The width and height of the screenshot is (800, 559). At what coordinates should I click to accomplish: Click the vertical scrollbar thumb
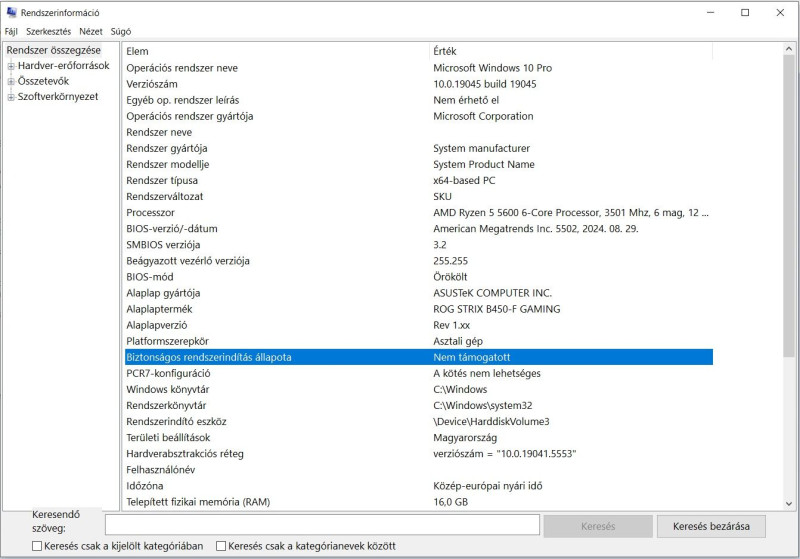pos(789,207)
